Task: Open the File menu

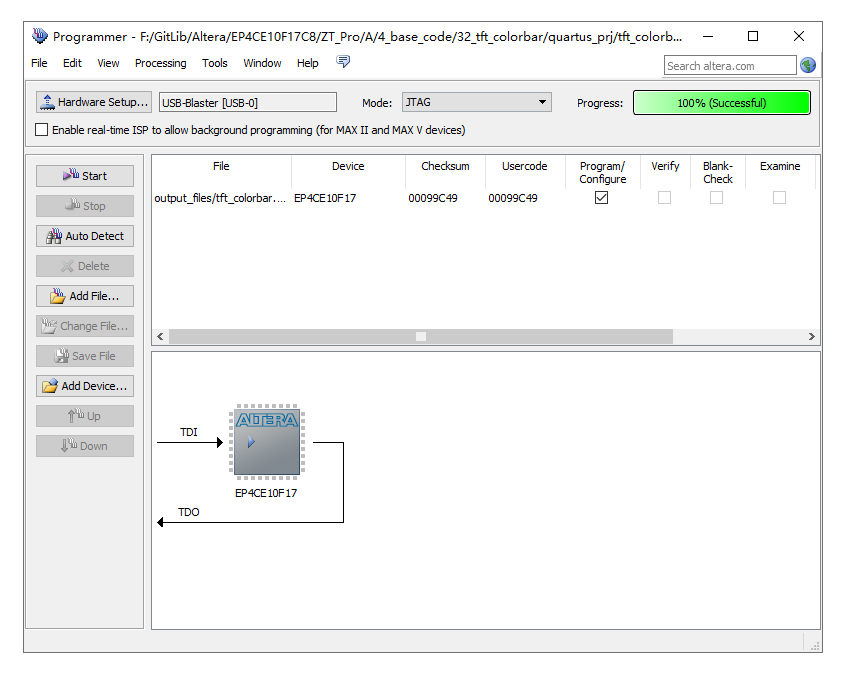Action: [x=39, y=63]
